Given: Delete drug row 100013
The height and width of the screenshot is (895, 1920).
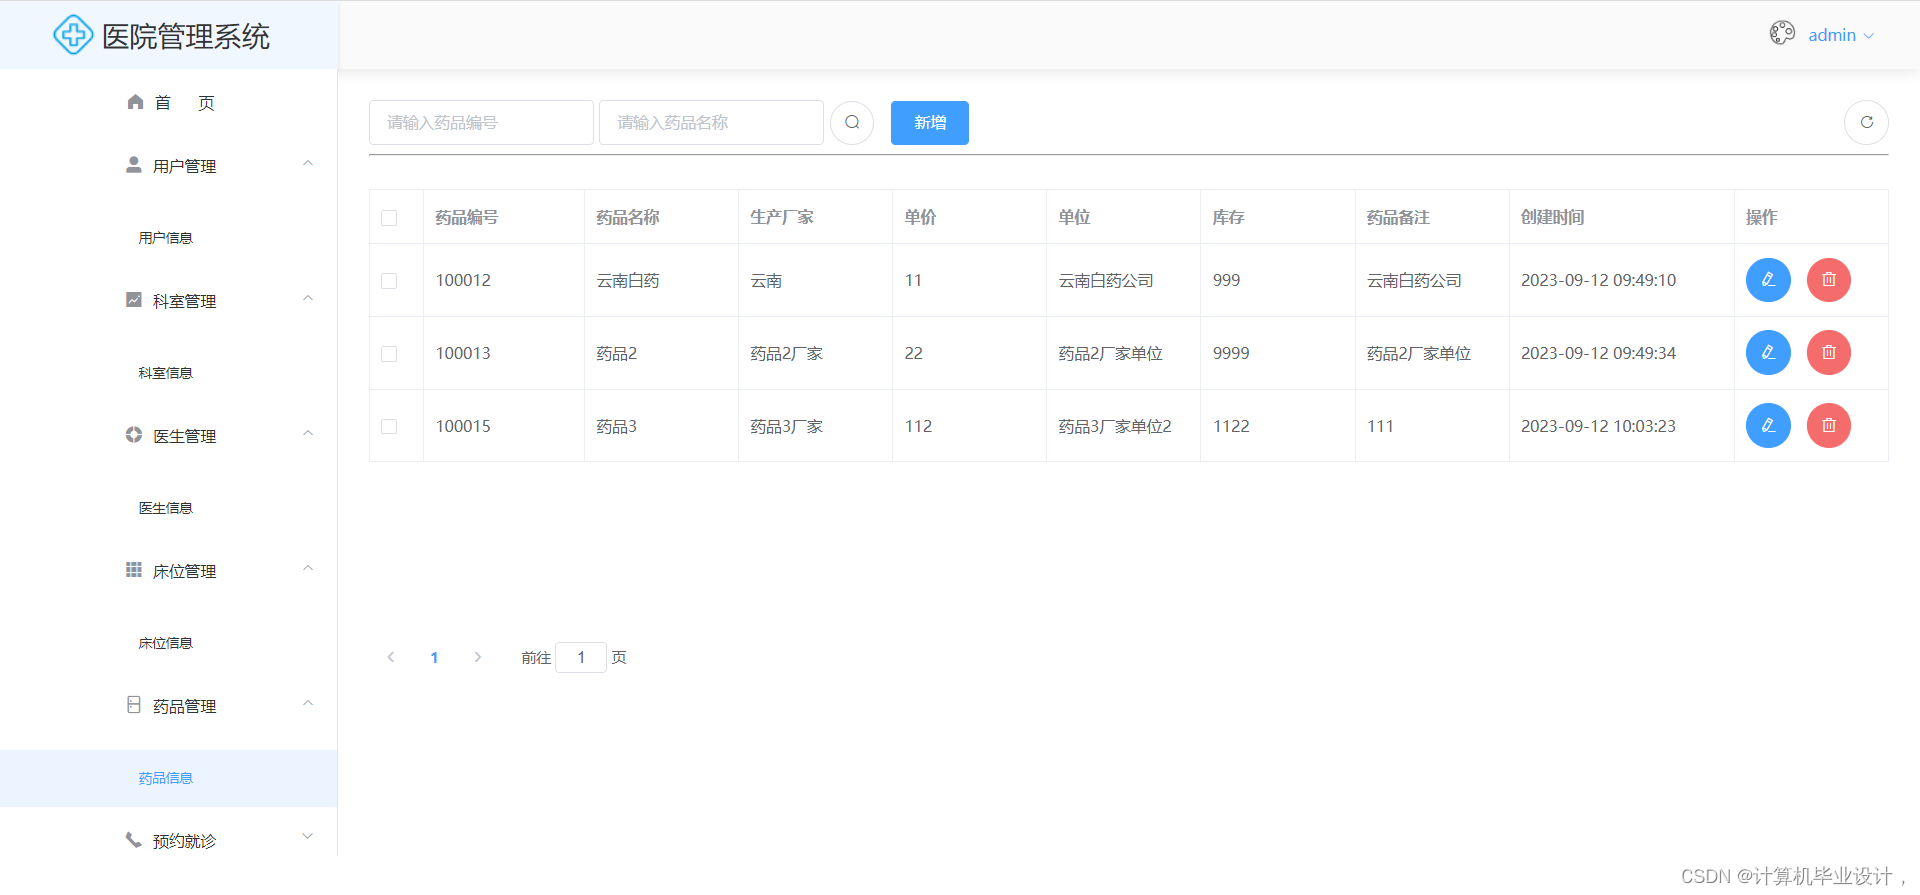Looking at the screenshot, I should coord(1829,353).
